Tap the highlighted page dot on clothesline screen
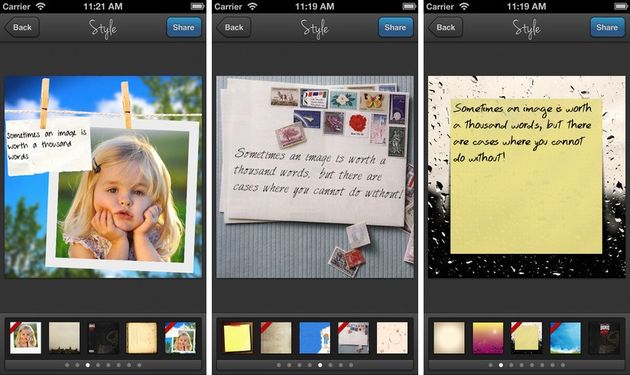Screen dimensions: 630x375 (x=88, y=365)
